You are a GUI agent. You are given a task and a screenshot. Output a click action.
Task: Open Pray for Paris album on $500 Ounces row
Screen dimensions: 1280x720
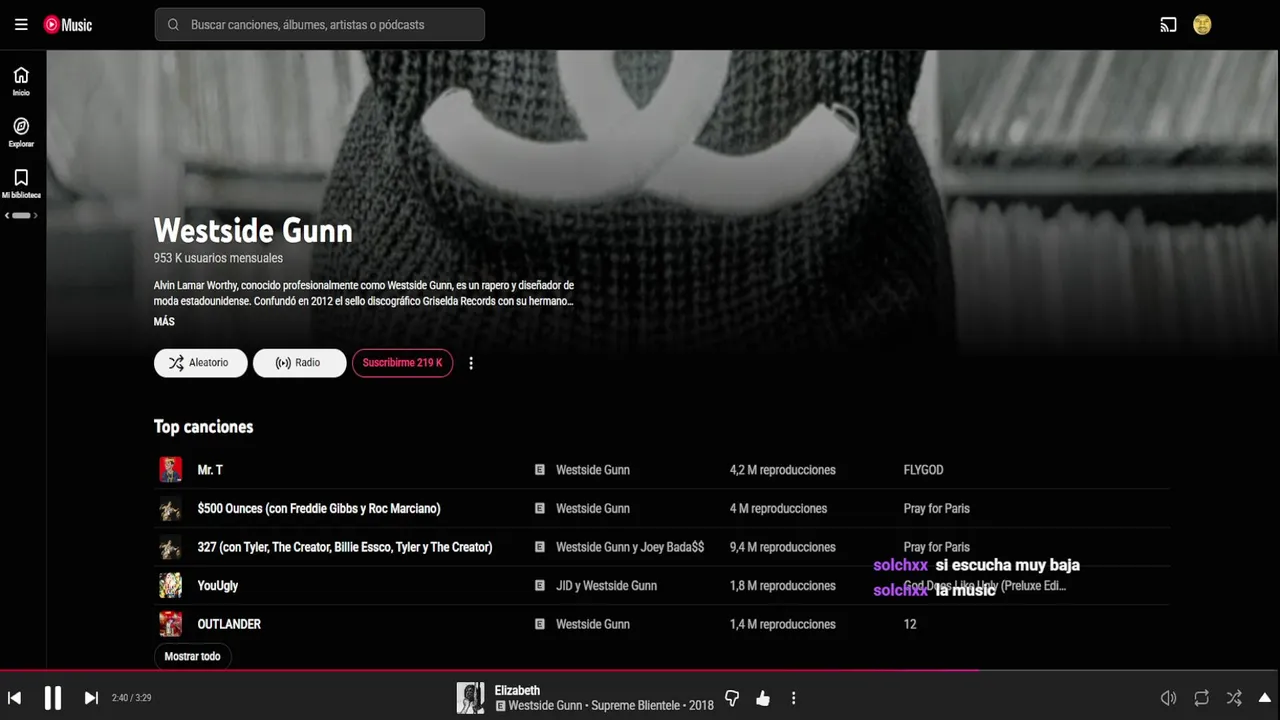click(936, 509)
